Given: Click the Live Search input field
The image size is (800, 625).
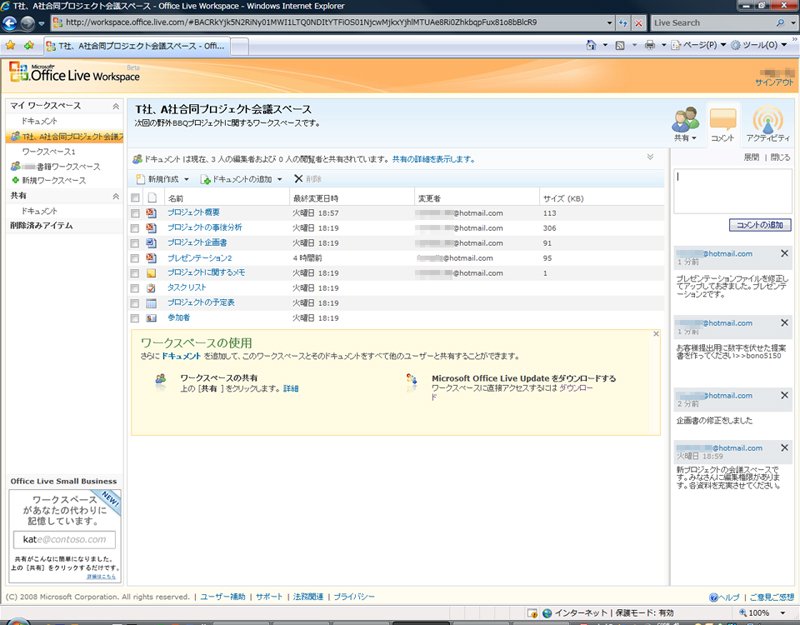Looking at the screenshot, I should tap(712, 23).
